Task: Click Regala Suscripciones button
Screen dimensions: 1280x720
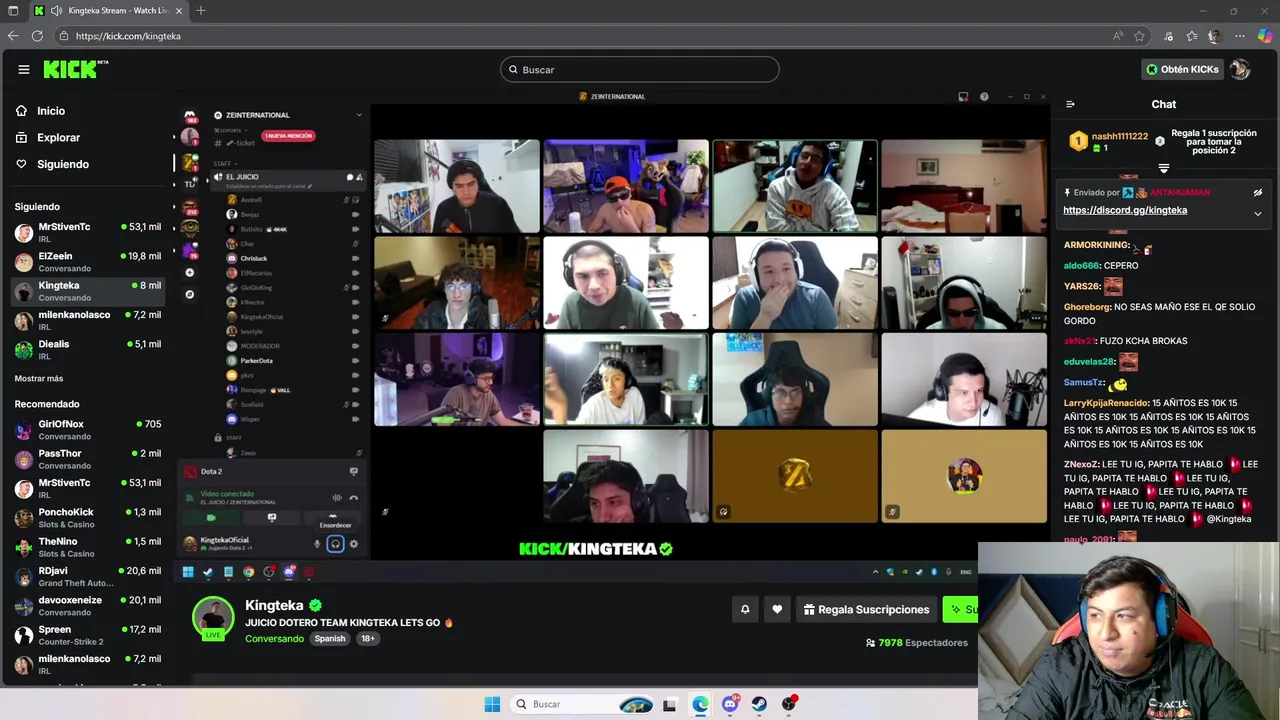Action: [866, 609]
